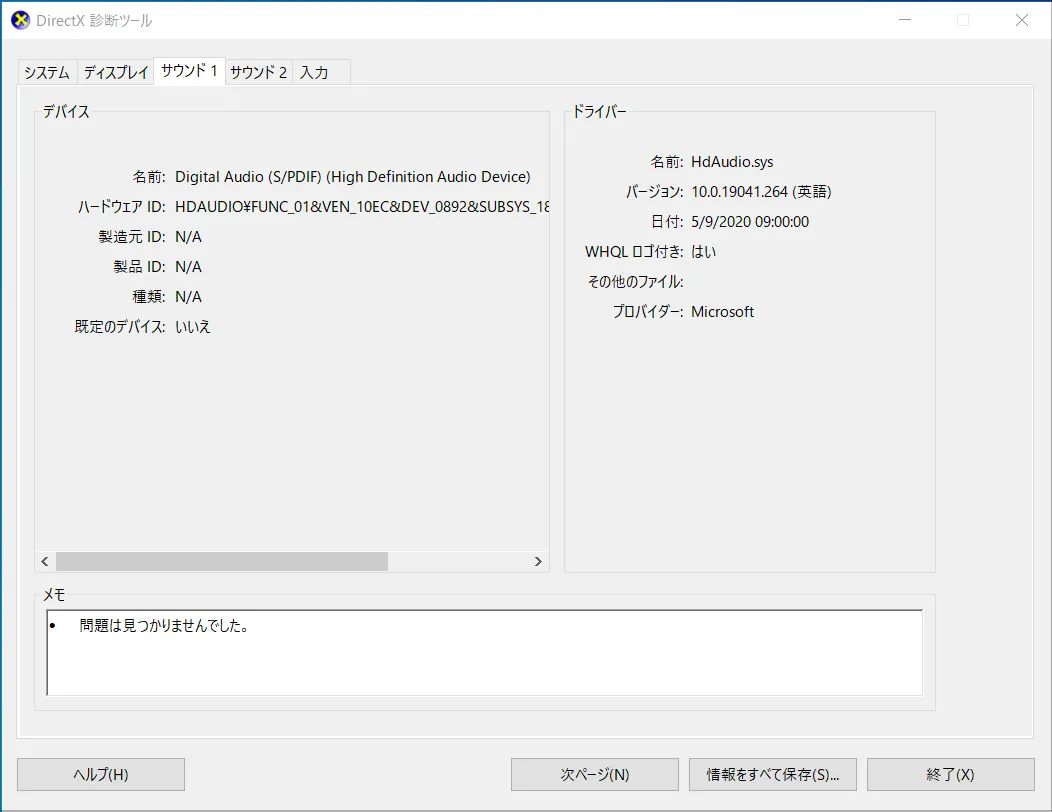
Task: Click the provider value Microsoft
Action: (x=723, y=312)
